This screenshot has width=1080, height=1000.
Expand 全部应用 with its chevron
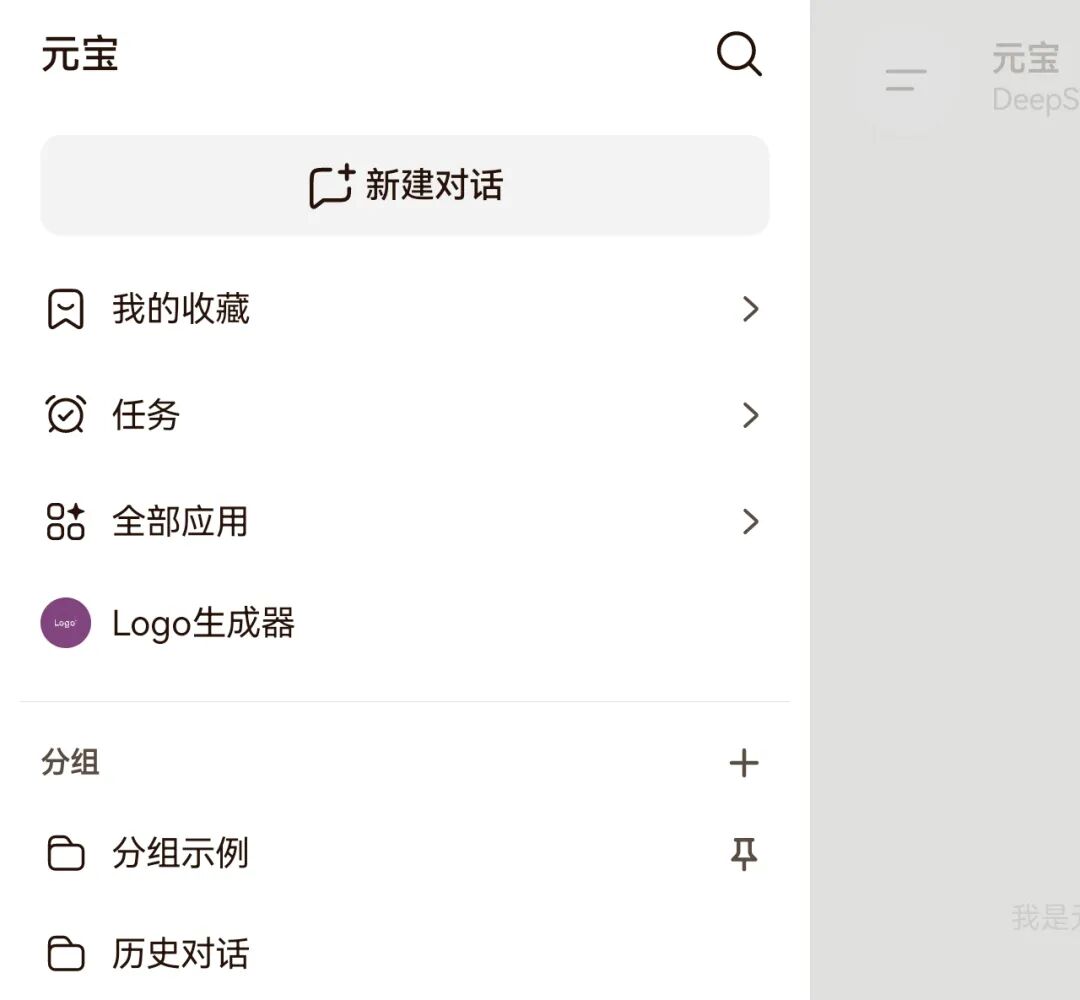click(x=751, y=521)
